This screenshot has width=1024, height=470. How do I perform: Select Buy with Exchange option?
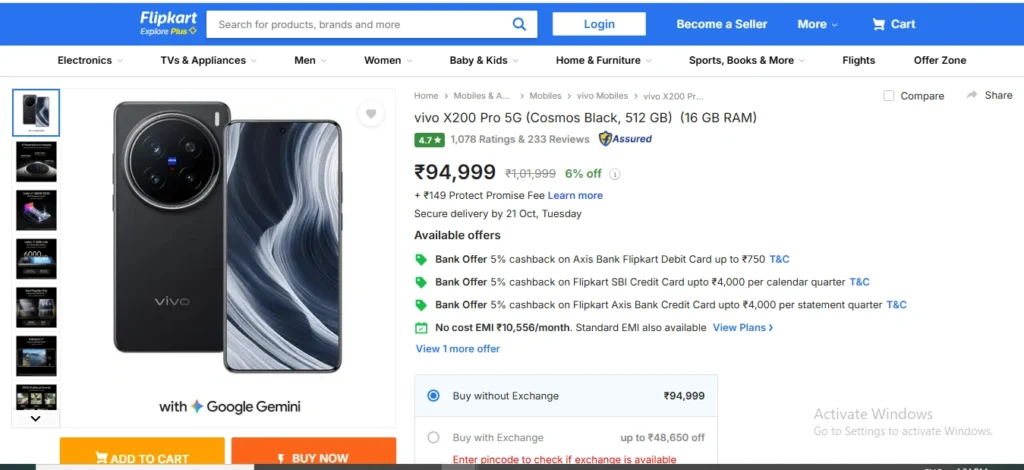pyautogui.click(x=433, y=437)
